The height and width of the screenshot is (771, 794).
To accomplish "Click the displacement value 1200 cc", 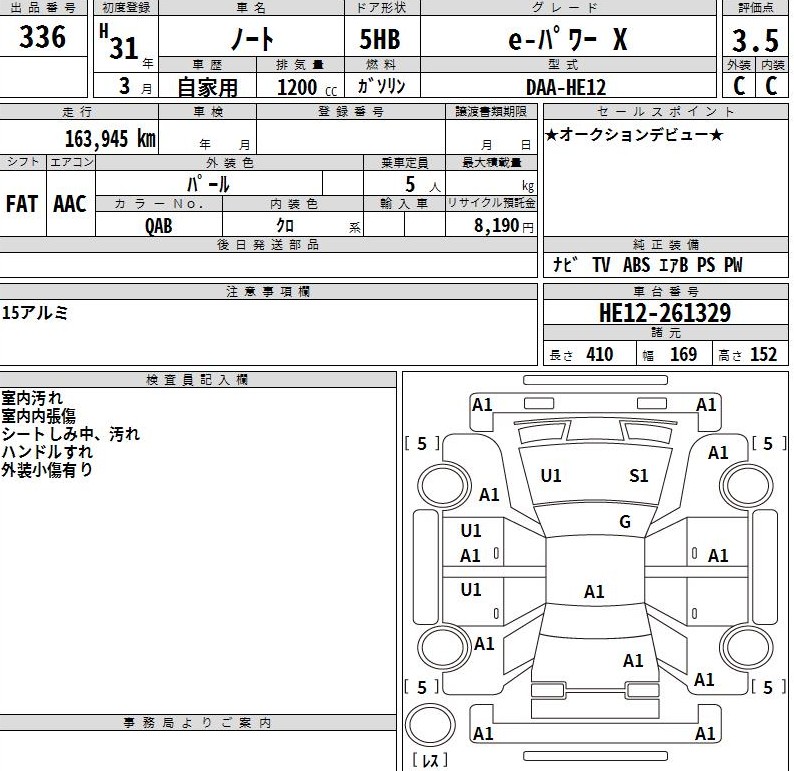I will [x=307, y=88].
